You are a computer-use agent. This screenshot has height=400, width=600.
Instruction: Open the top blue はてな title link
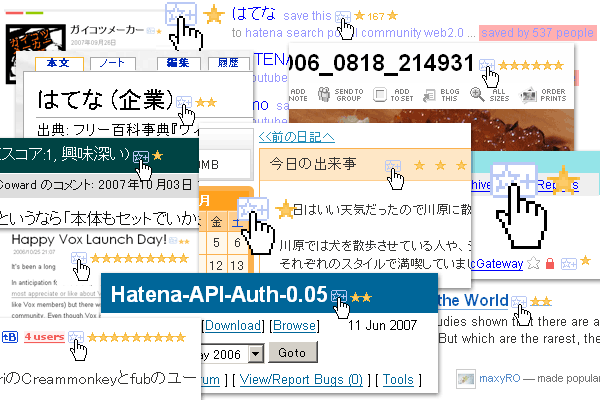point(254,14)
